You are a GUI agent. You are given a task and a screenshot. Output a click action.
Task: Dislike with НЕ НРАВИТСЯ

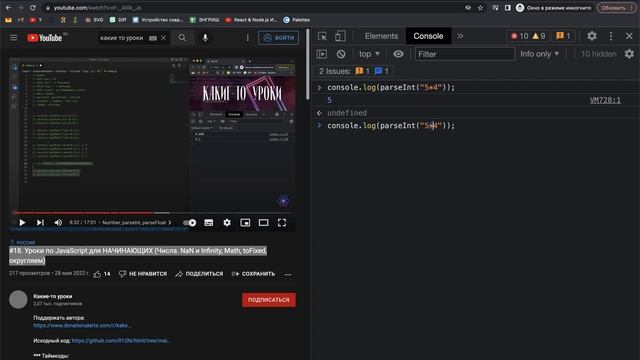click(x=143, y=274)
